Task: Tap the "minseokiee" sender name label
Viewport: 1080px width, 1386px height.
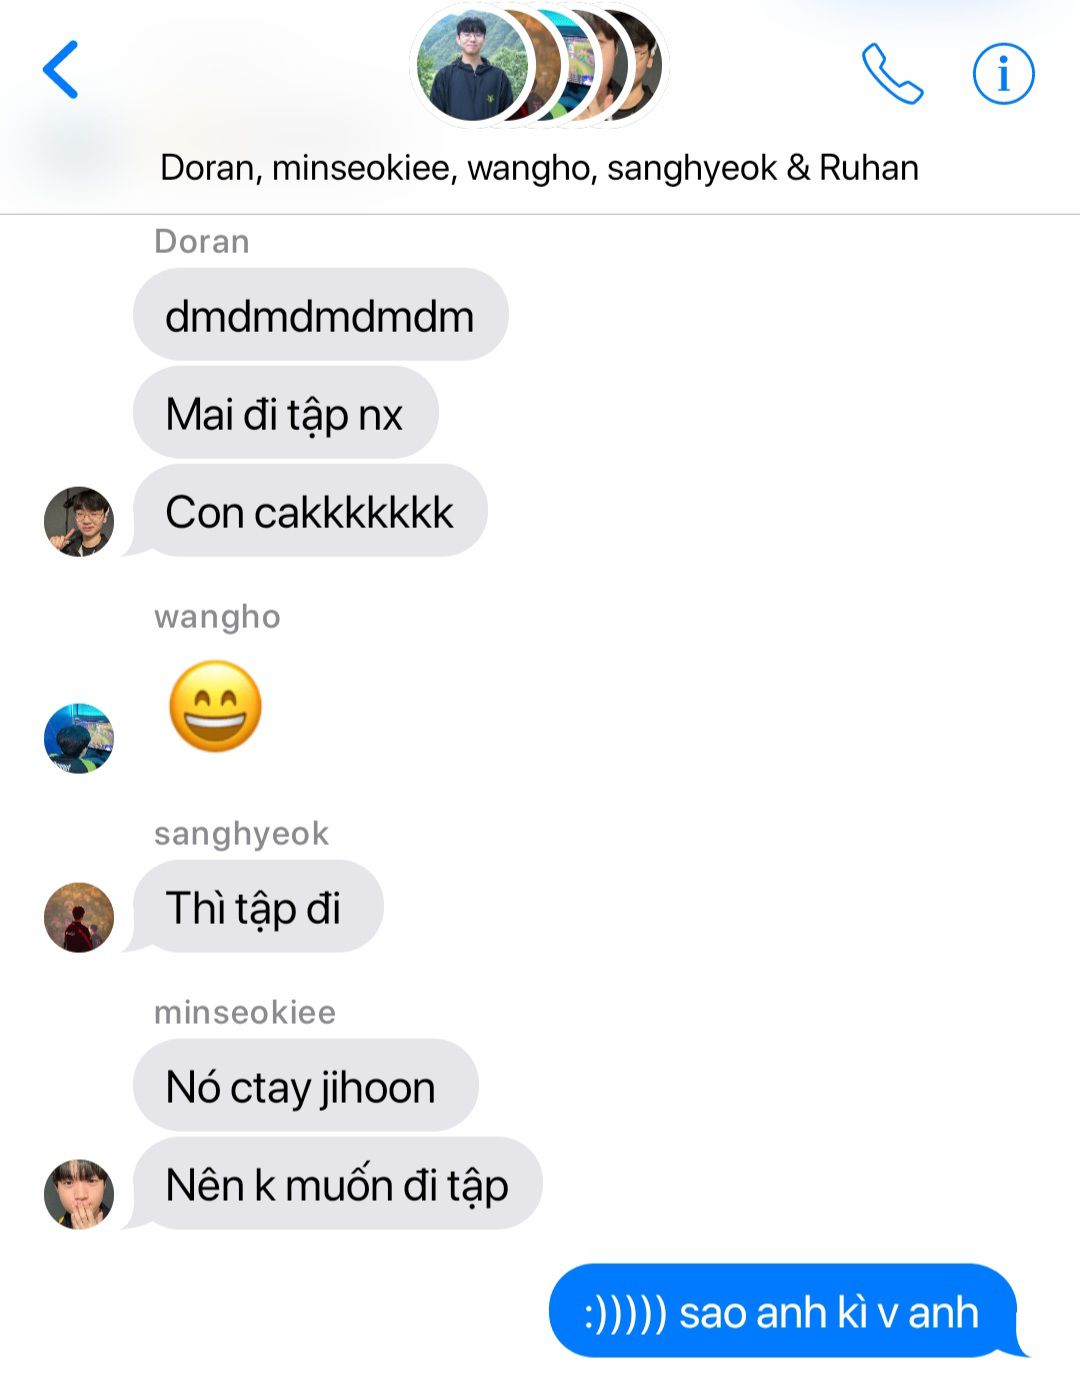Action: click(245, 1012)
